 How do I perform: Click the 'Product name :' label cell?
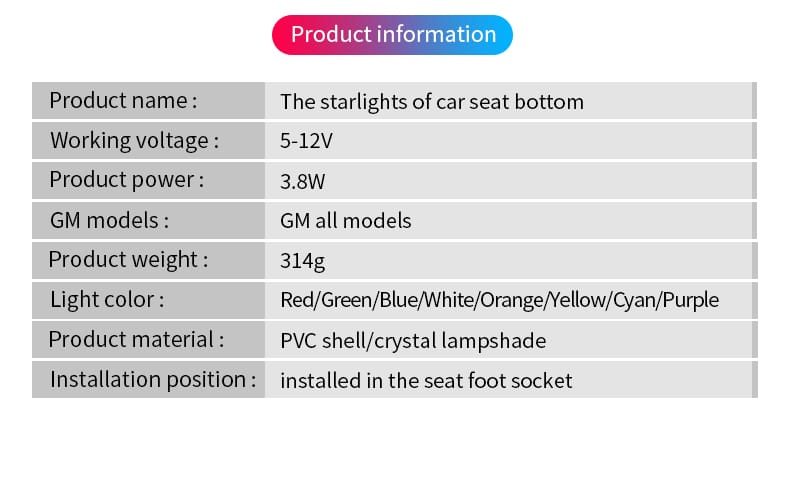(122, 100)
